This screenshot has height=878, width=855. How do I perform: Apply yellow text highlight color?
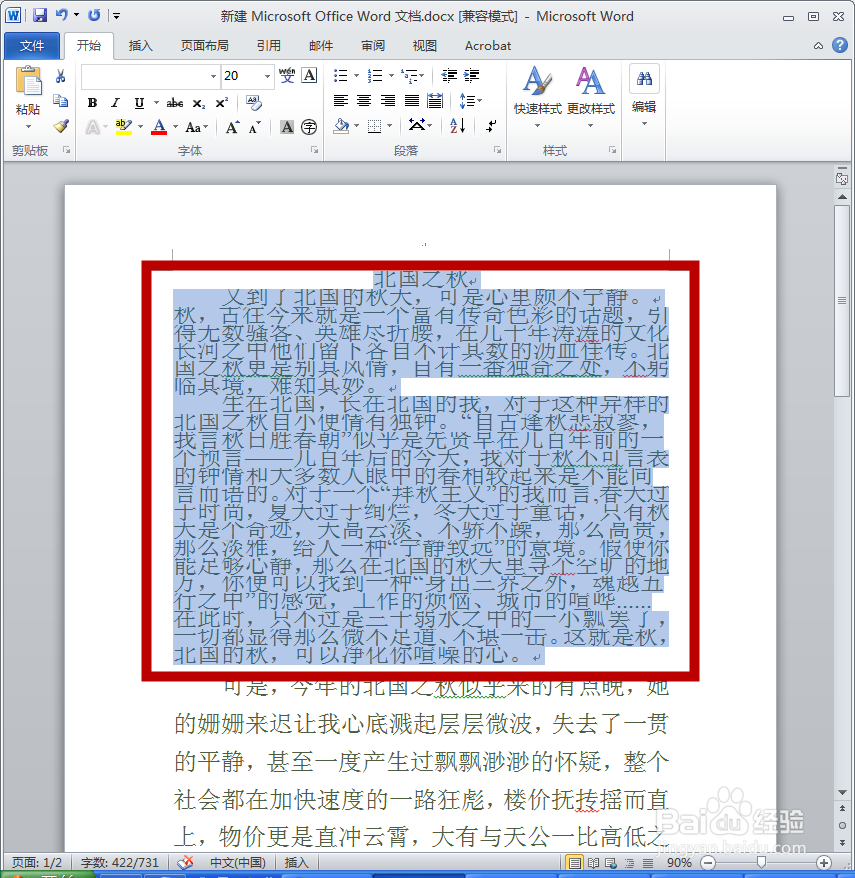pos(122,125)
